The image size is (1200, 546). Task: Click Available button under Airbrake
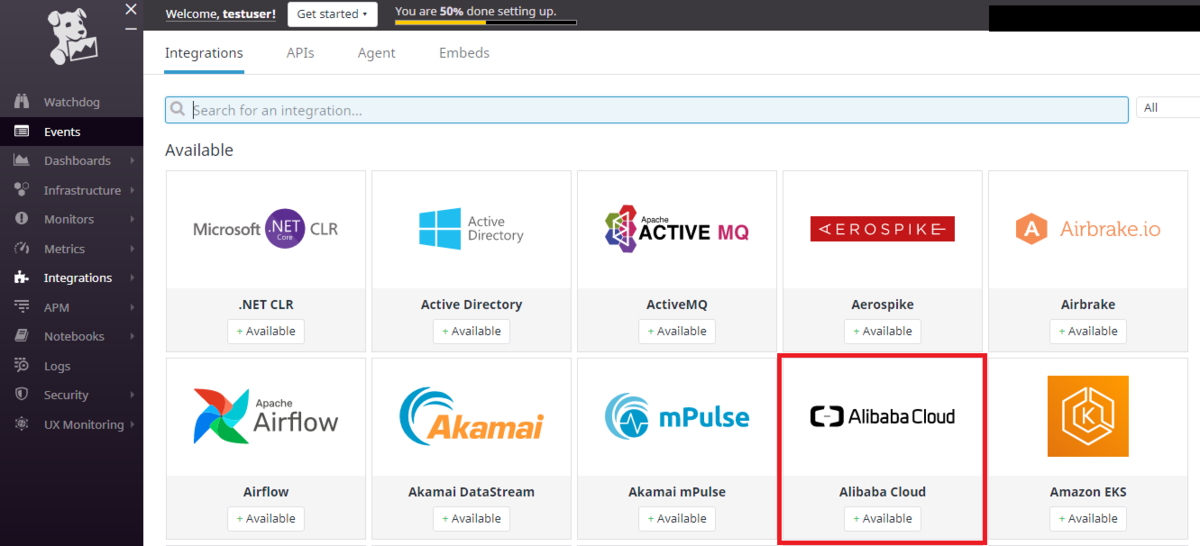(x=1088, y=331)
